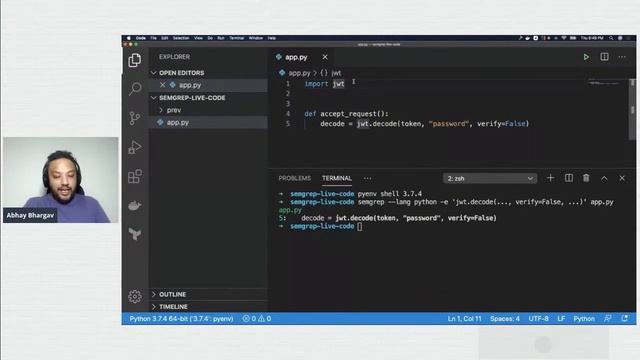
Task: Change encoding via UTF-8 in status bar
Action: pyautogui.click(x=538, y=318)
